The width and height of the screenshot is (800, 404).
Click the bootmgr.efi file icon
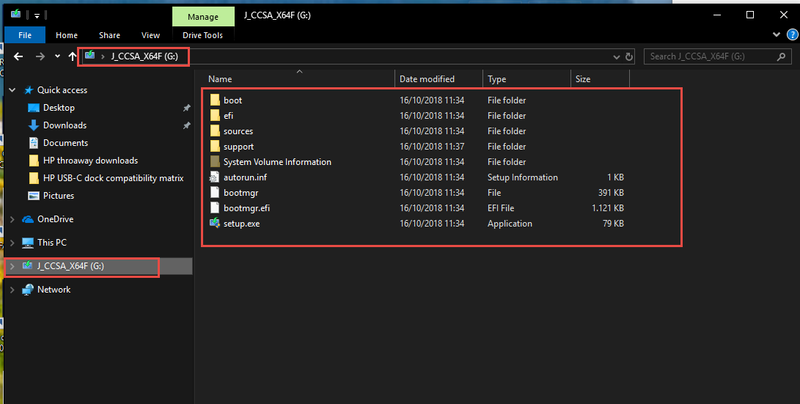pos(215,208)
